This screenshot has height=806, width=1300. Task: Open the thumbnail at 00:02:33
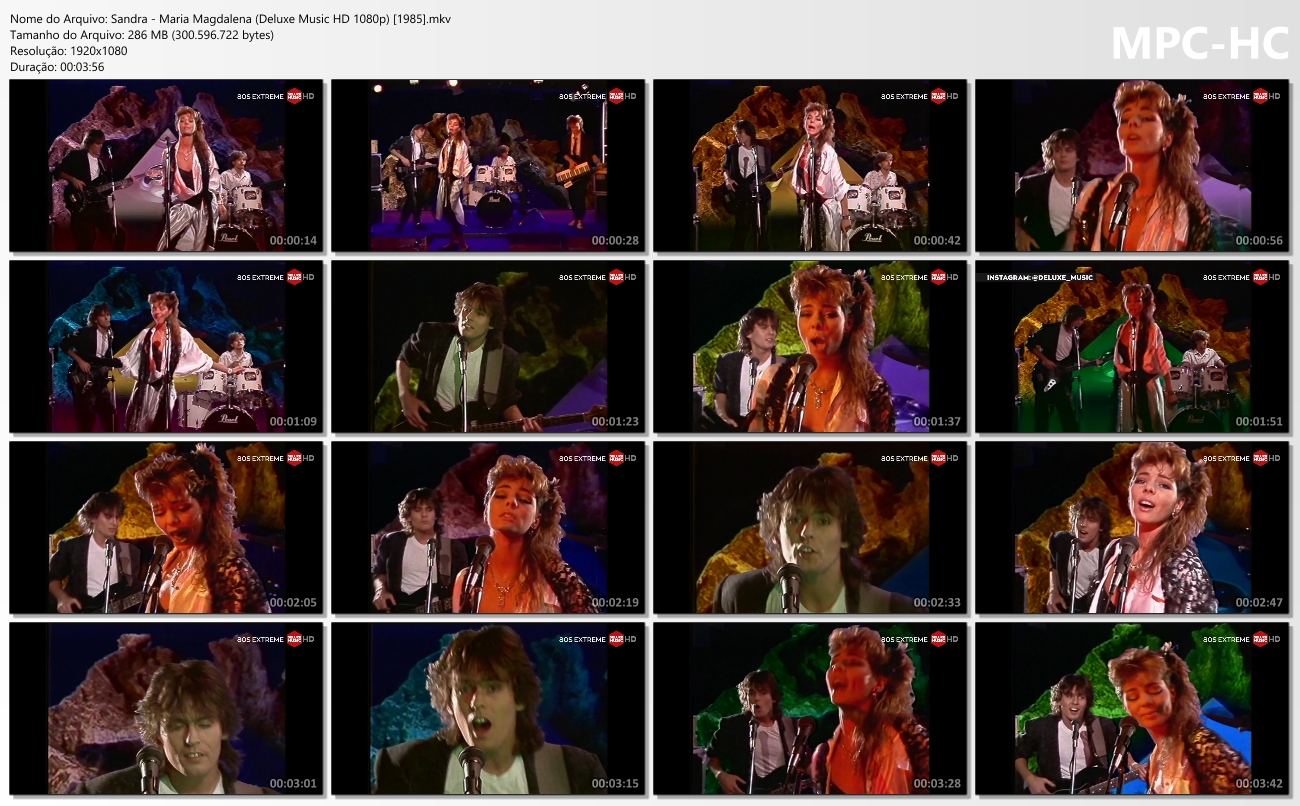pos(810,527)
